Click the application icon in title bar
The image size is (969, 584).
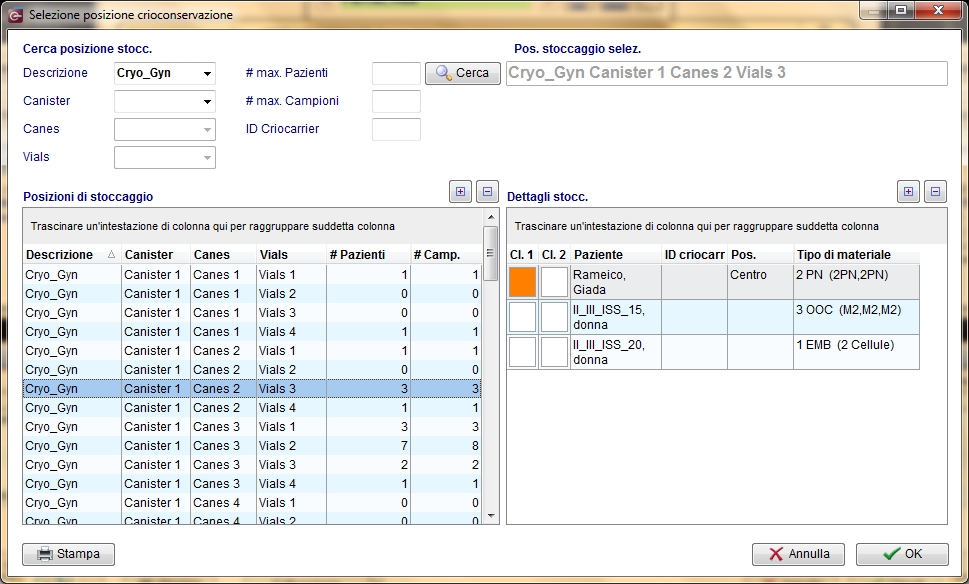(x=16, y=15)
